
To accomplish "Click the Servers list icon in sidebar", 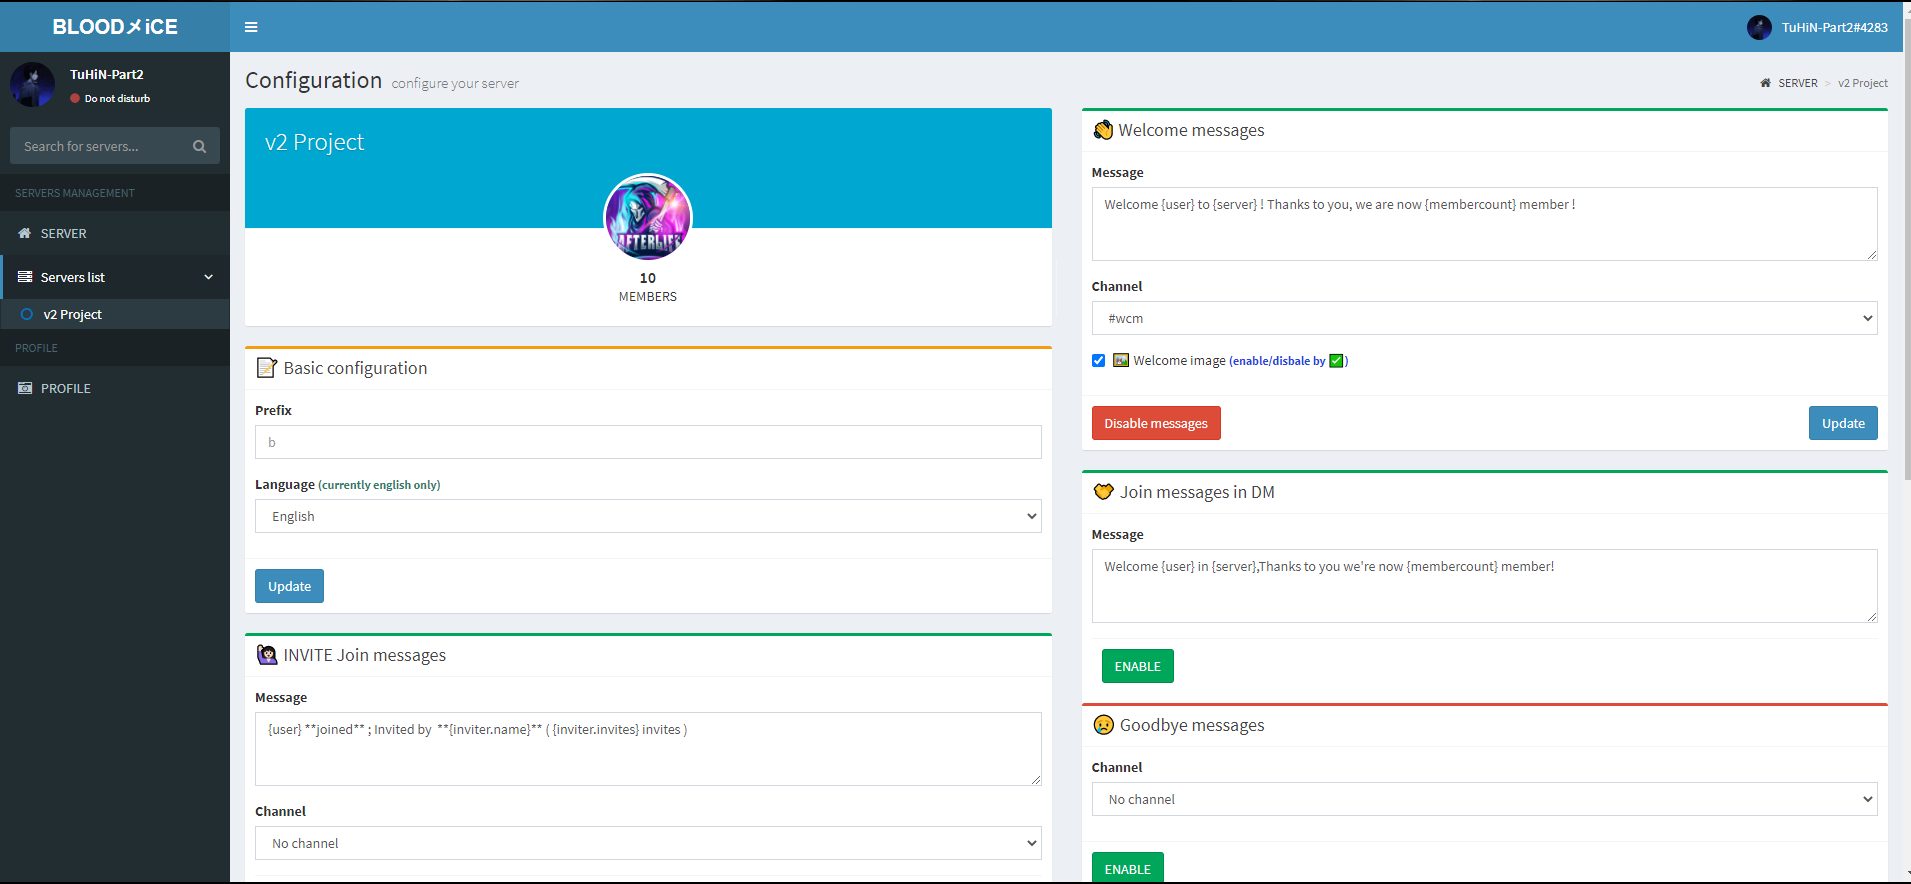I will pyautogui.click(x=25, y=277).
